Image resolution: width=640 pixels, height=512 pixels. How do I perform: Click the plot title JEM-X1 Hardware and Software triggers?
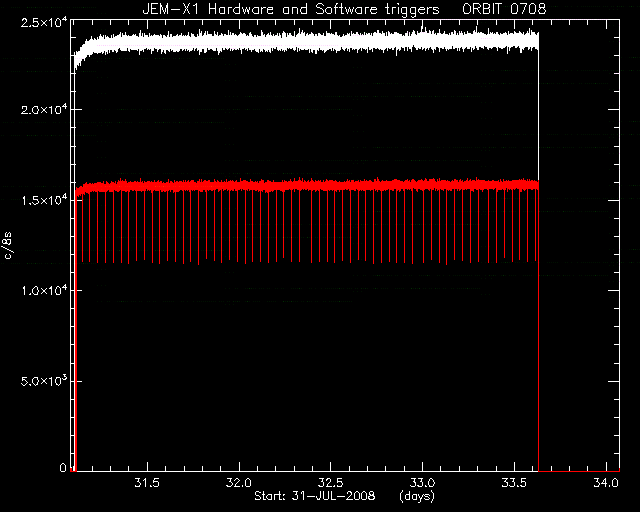(x=291, y=9)
